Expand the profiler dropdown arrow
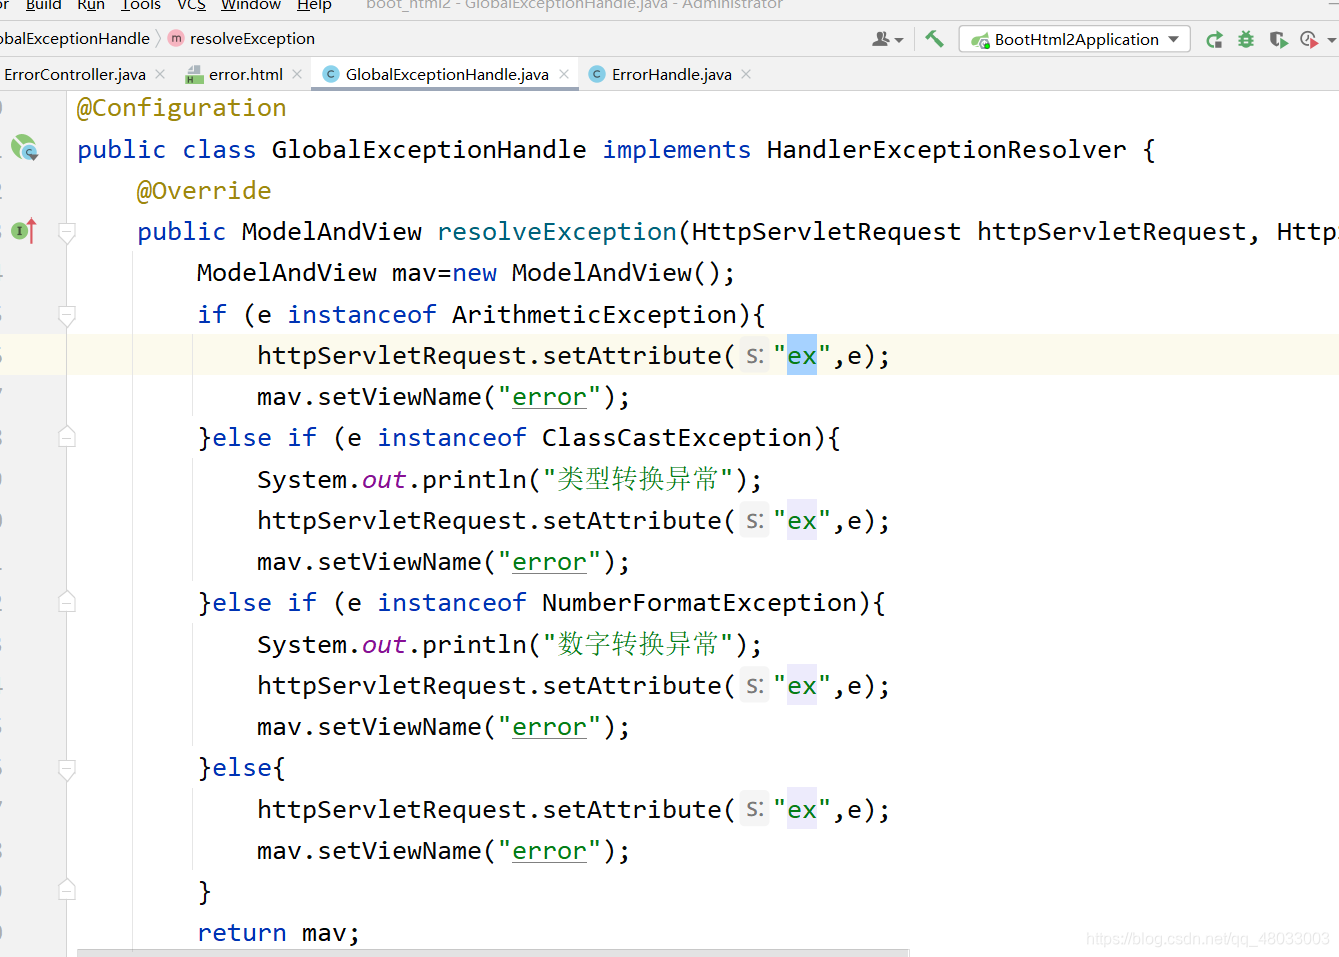 1331,40
